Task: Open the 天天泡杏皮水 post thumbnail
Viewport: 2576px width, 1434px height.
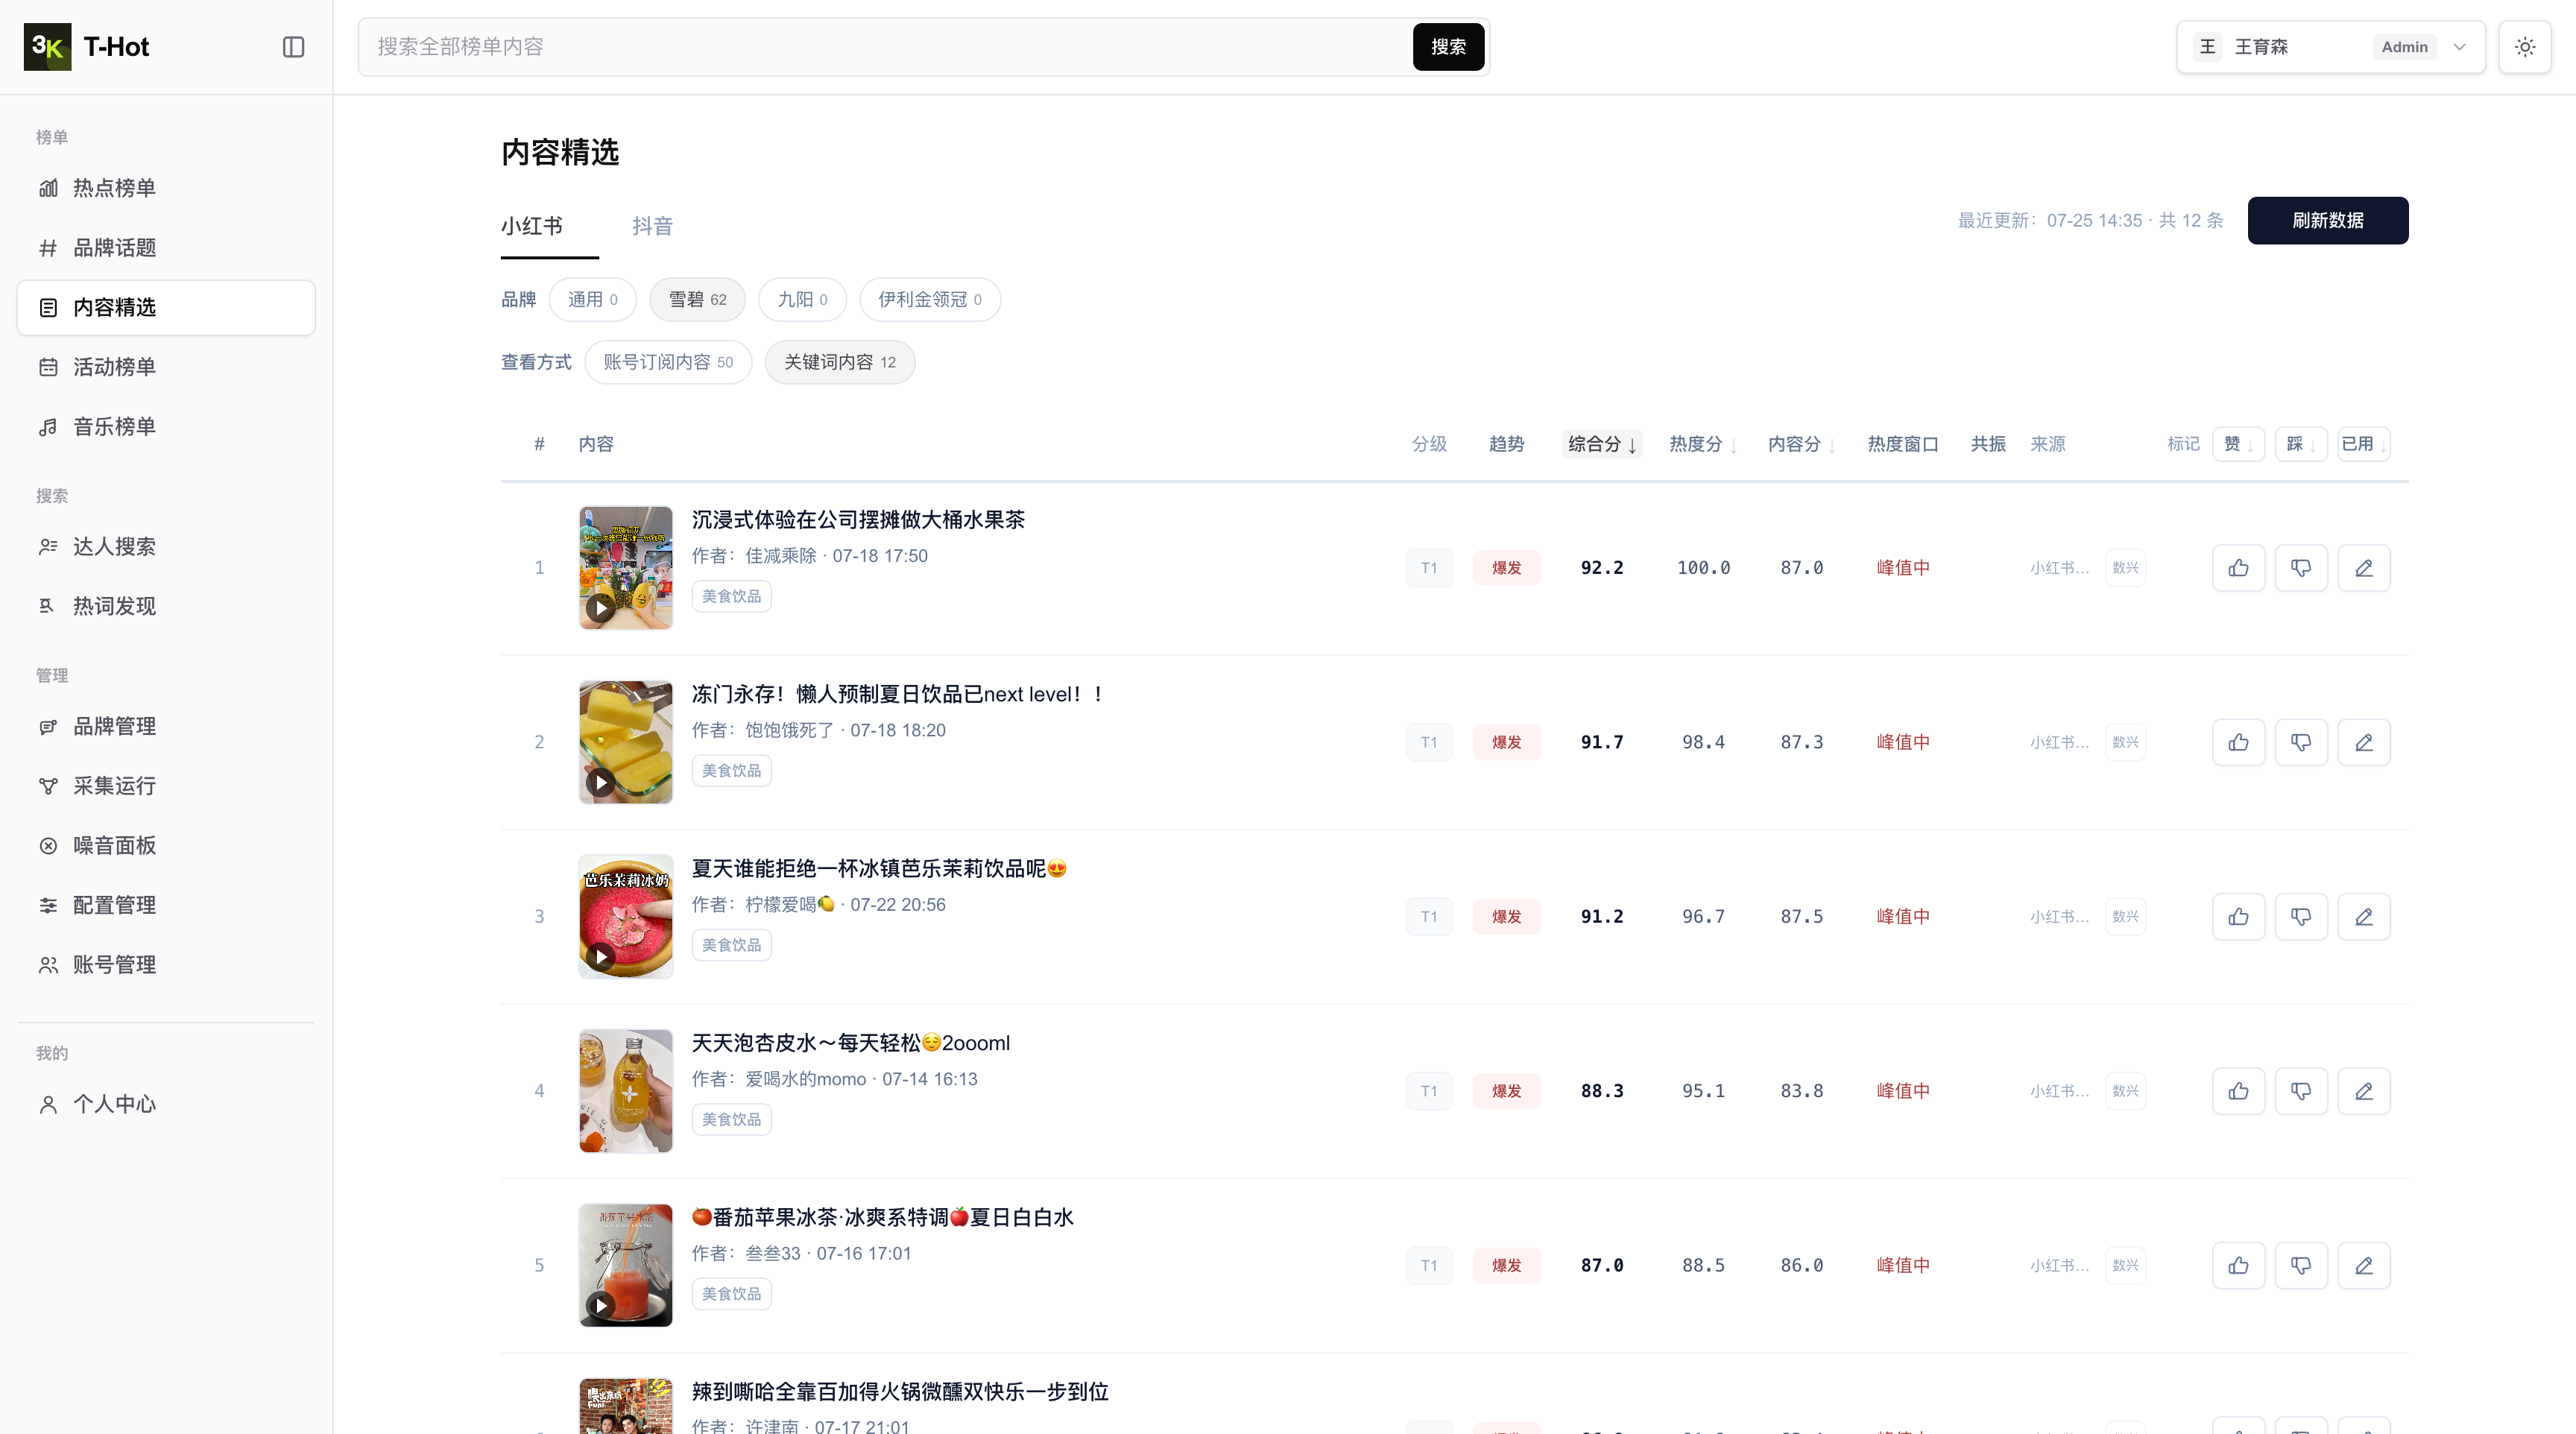Action: [x=626, y=1091]
